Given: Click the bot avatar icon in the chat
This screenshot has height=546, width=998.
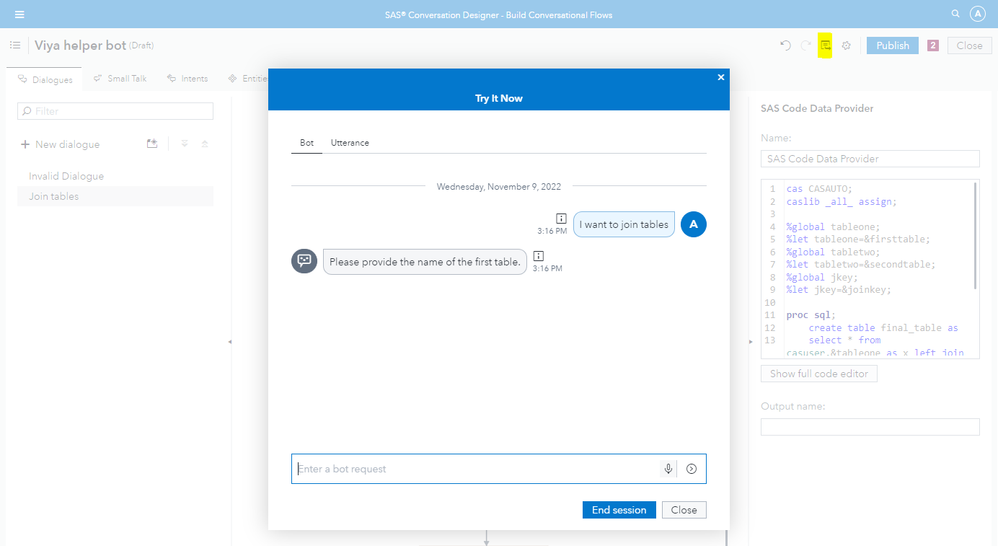Looking at the screenshot, I should coord(304,261).
